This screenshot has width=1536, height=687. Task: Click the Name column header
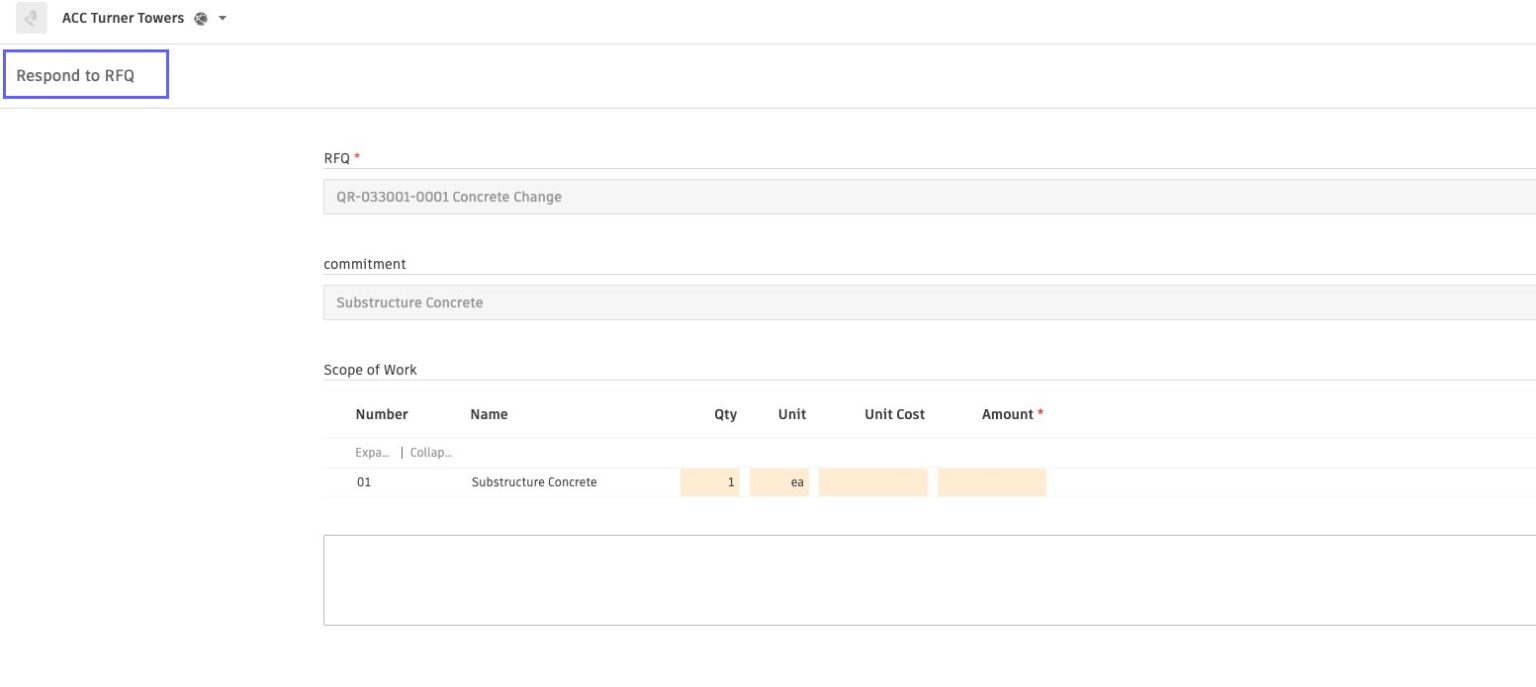[x=489, y=414]
